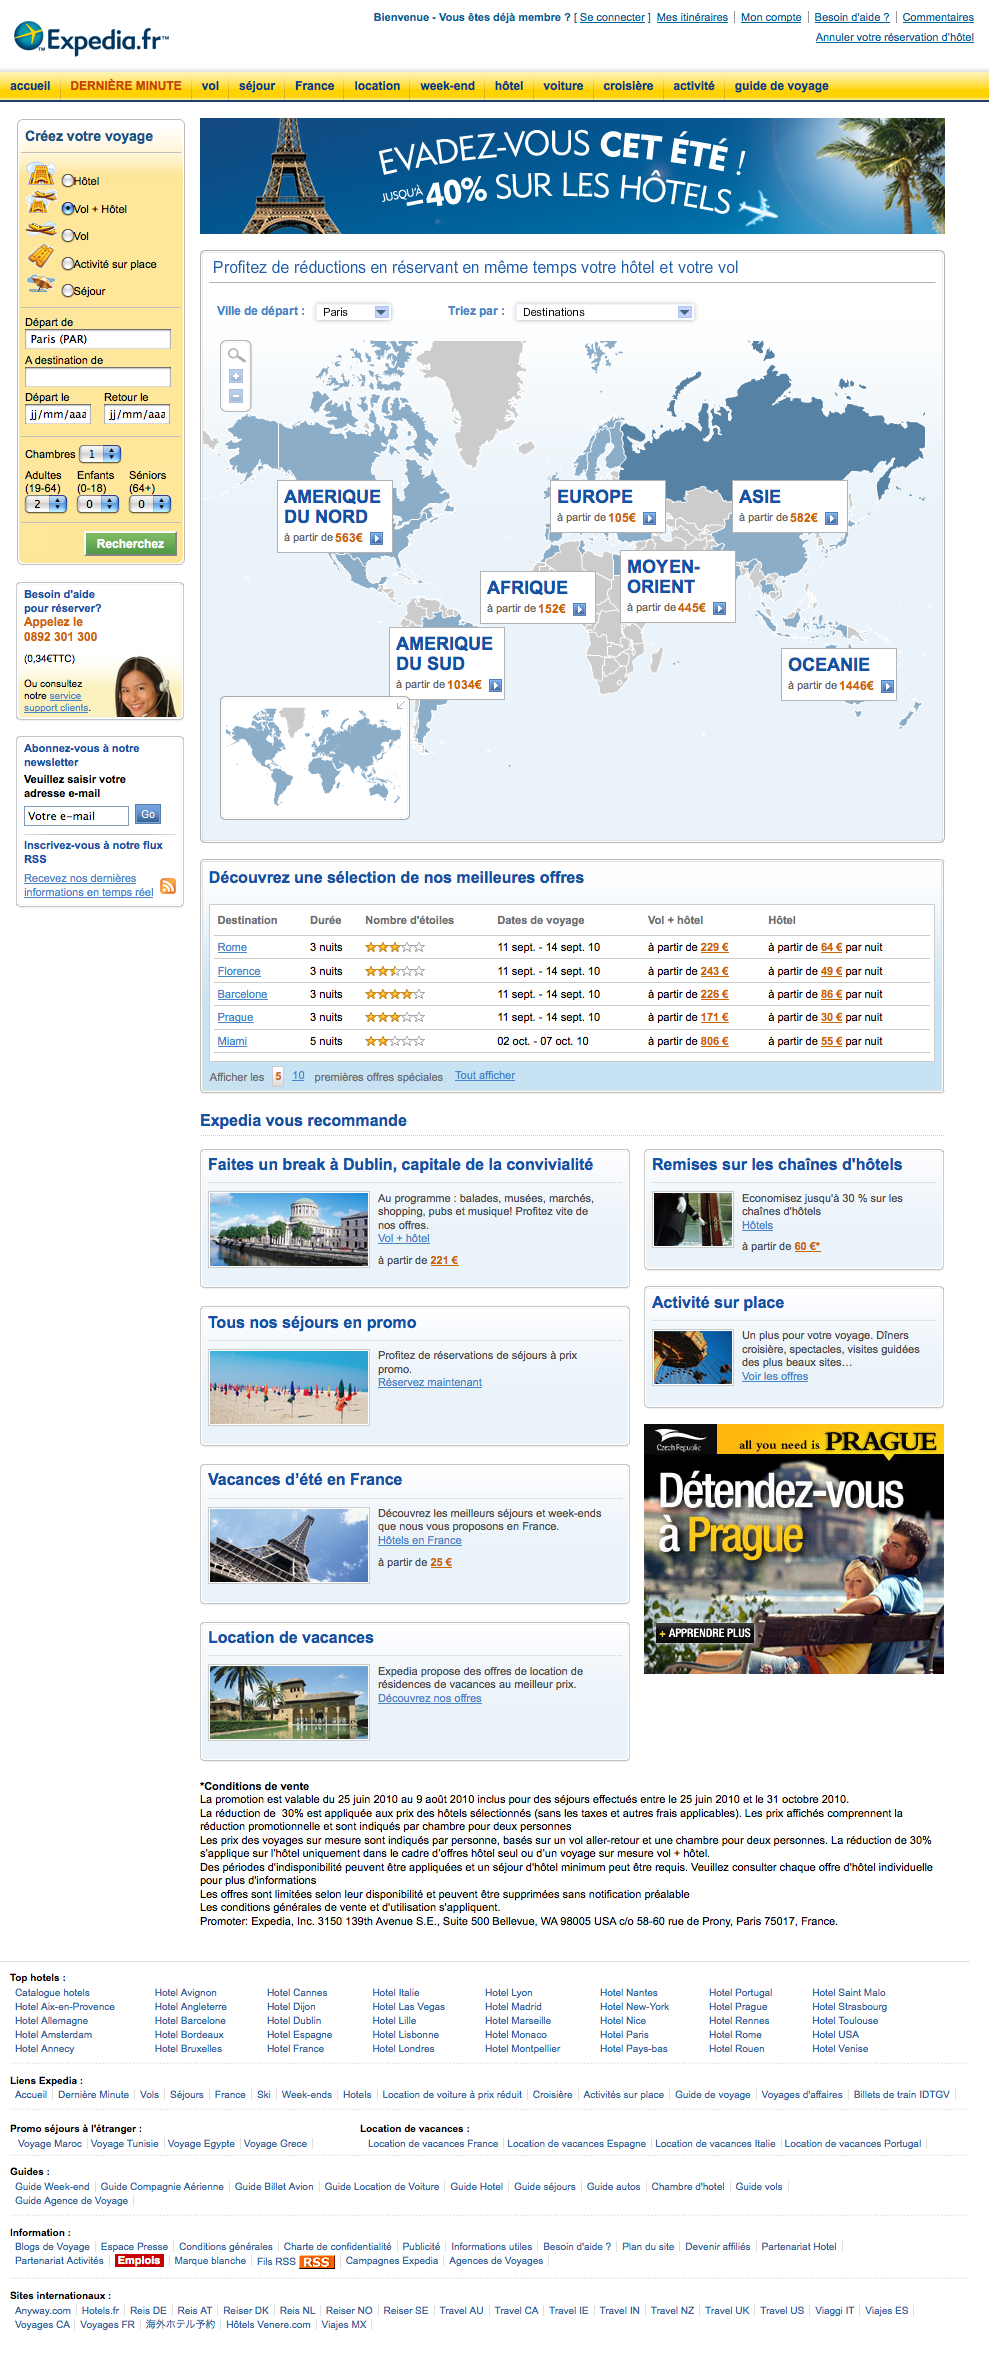Open the séjour nav tab

click(257, 86)
